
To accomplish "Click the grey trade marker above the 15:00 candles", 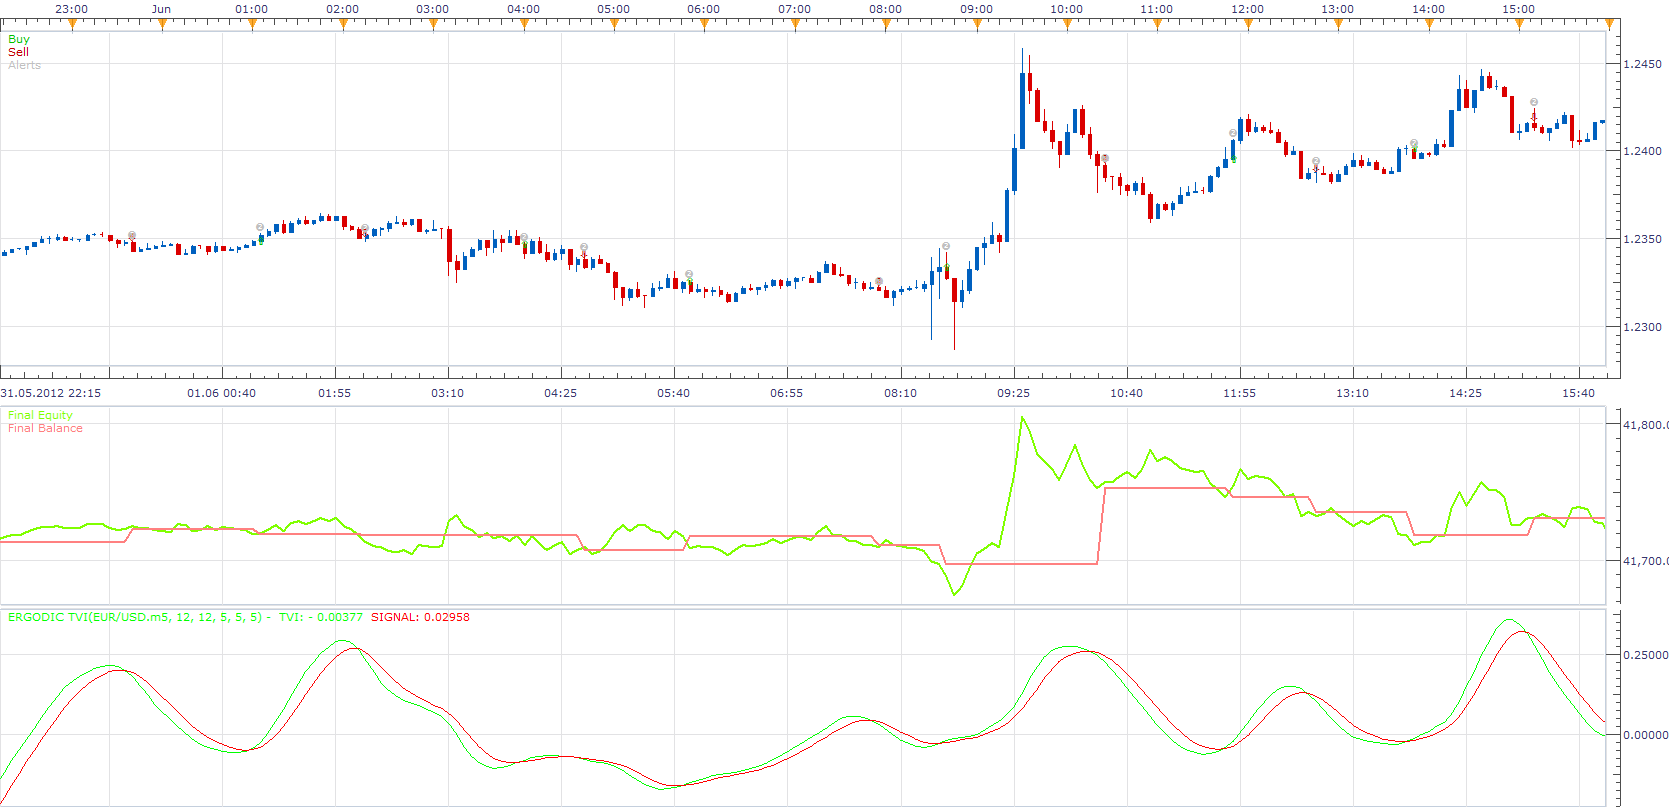I will tap(1534, 102).
